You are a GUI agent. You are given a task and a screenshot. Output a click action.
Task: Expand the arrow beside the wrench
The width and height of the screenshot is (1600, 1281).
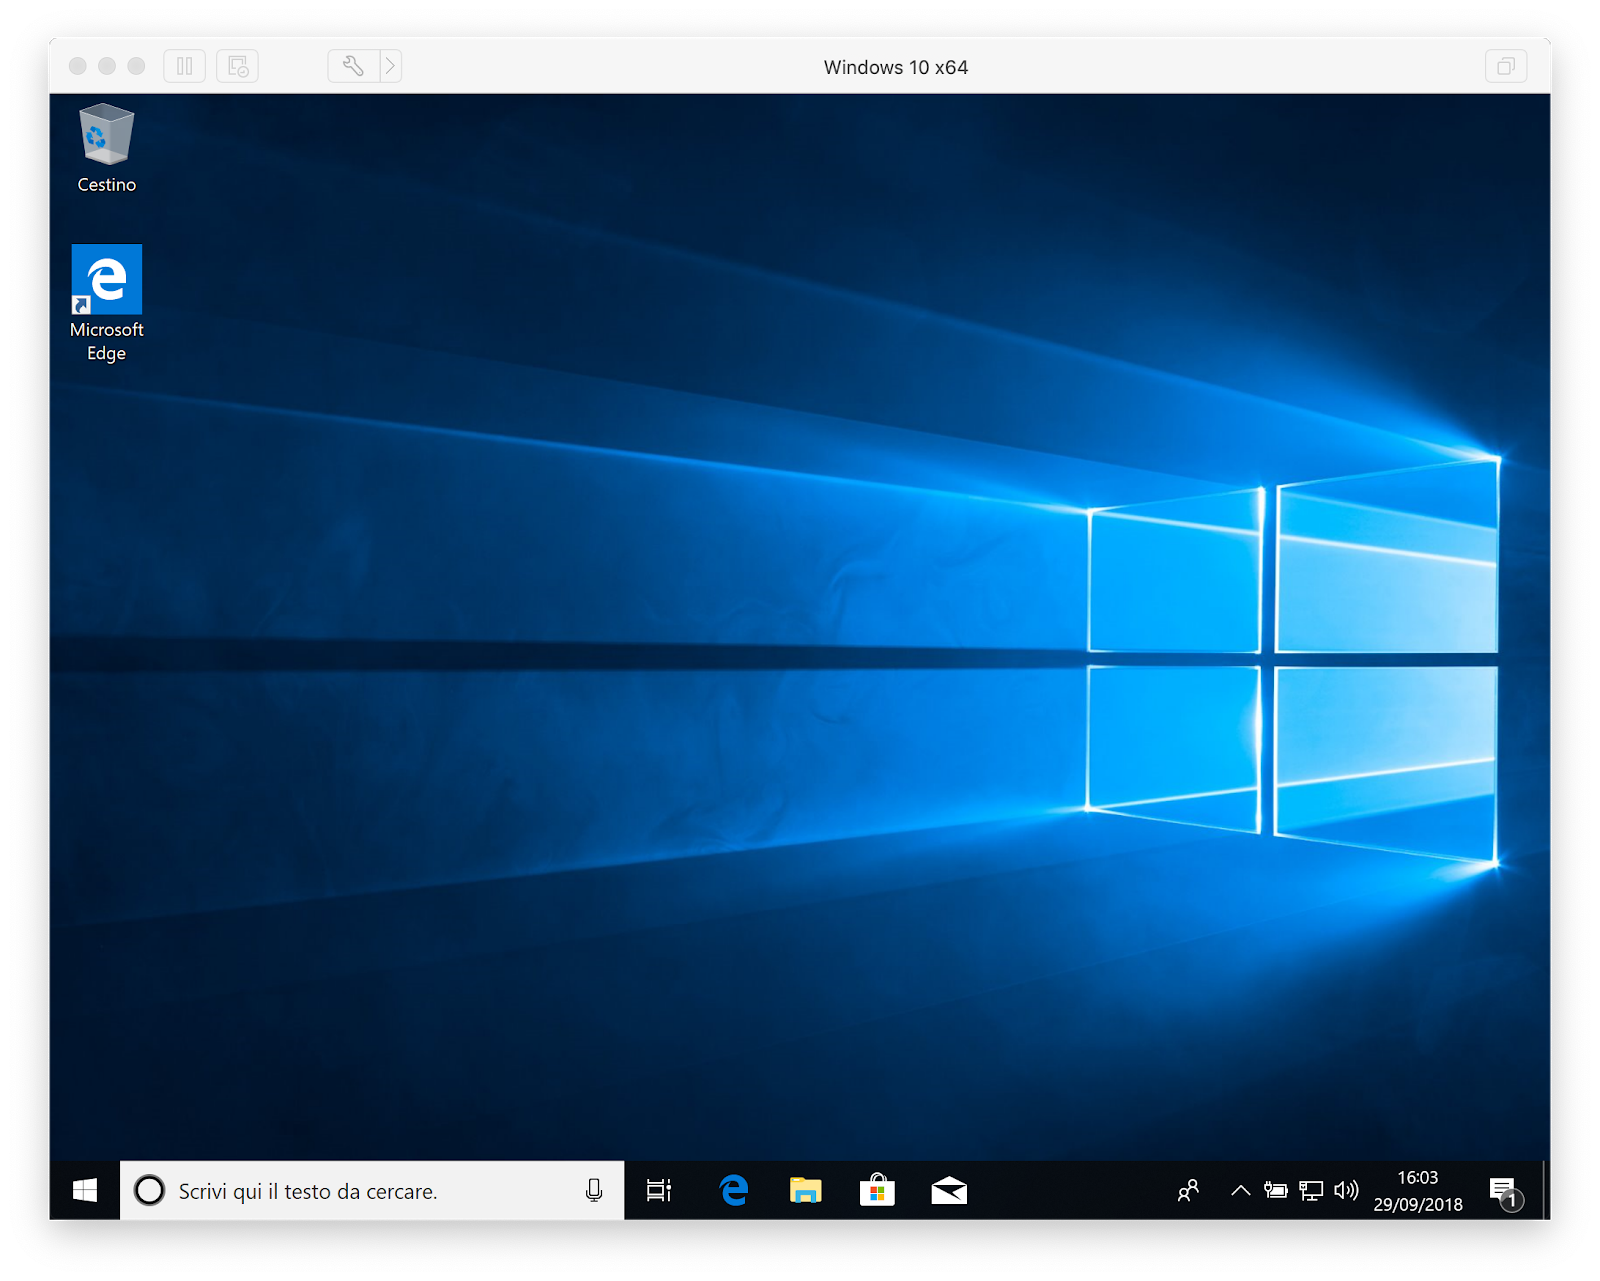391,66
